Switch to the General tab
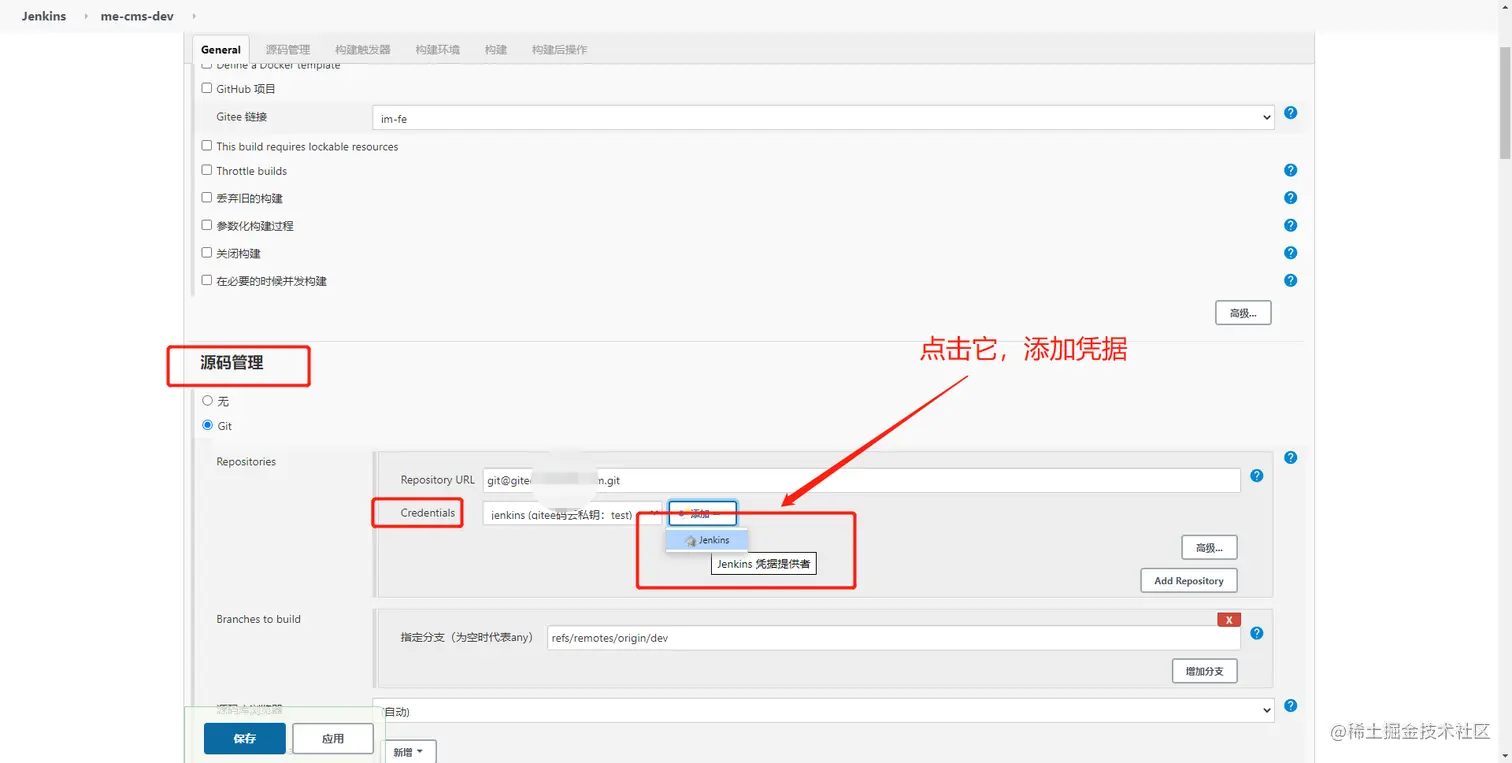 coord(220,49)
